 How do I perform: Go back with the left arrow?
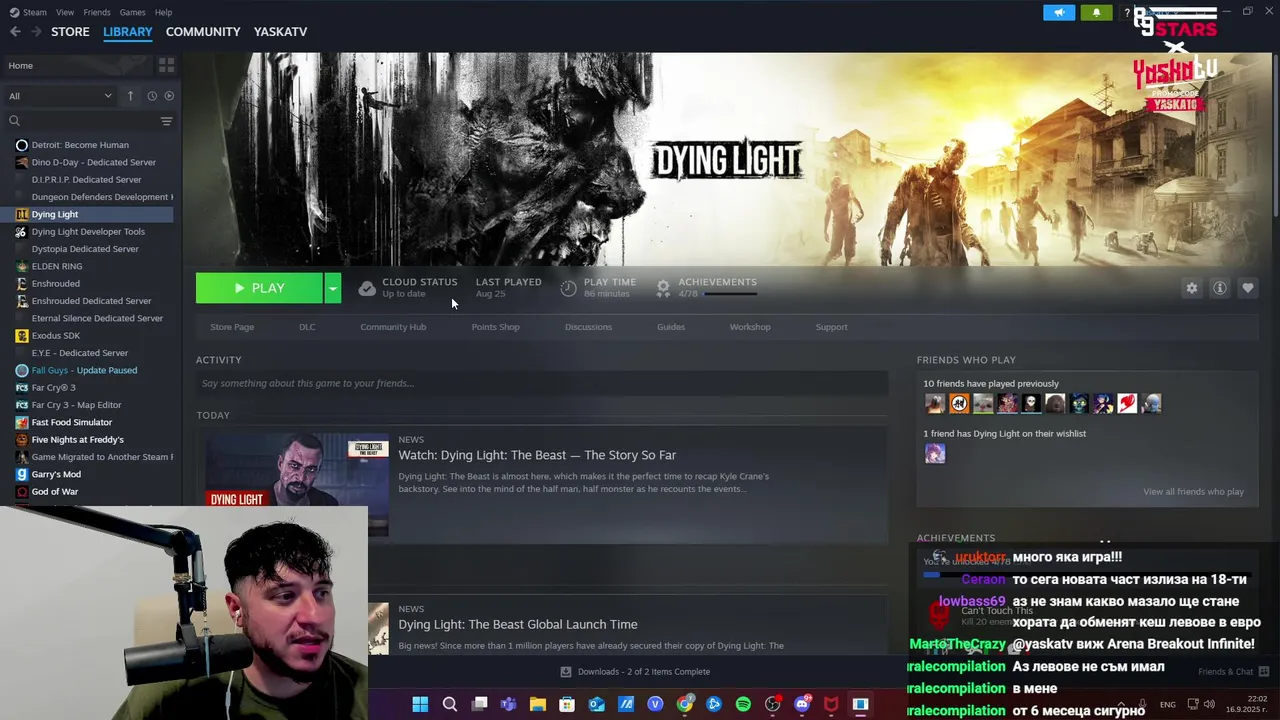[15, 32]
